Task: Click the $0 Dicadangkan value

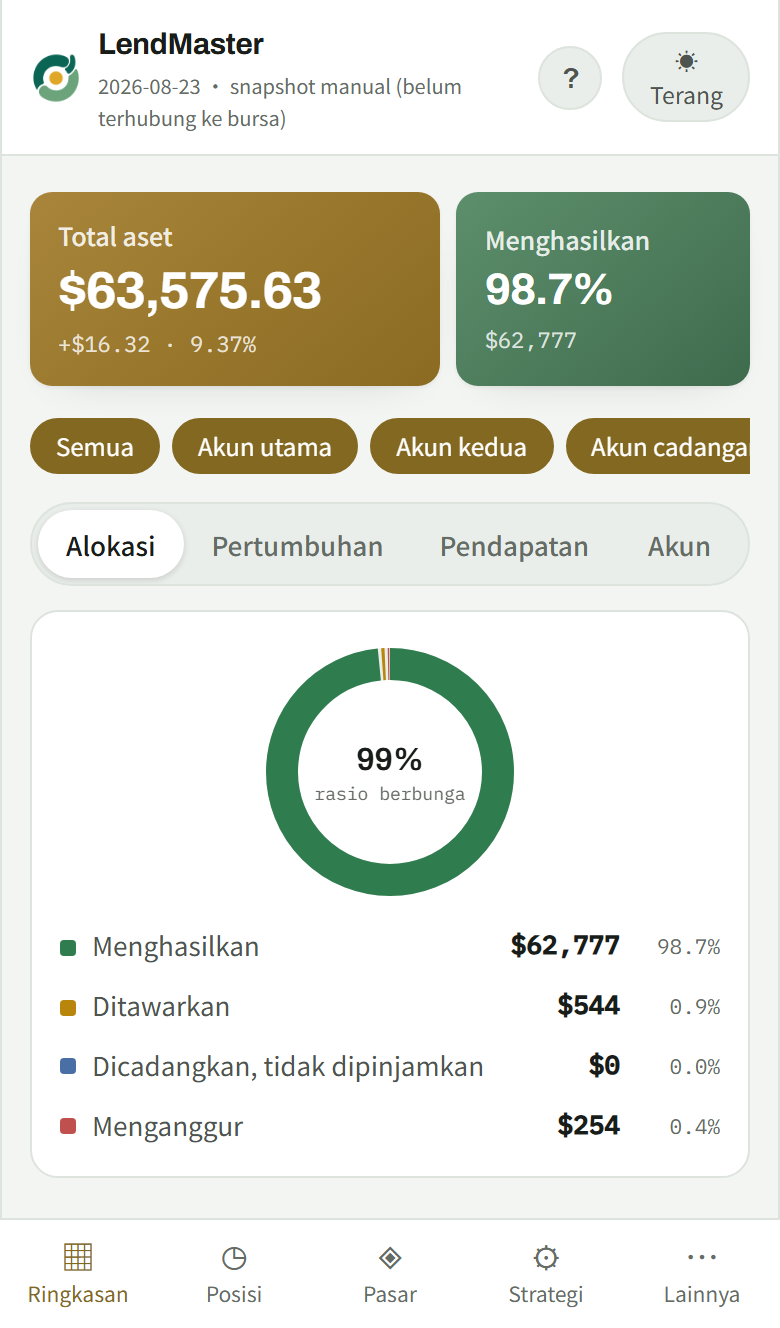Action: tap(604, 1065)
